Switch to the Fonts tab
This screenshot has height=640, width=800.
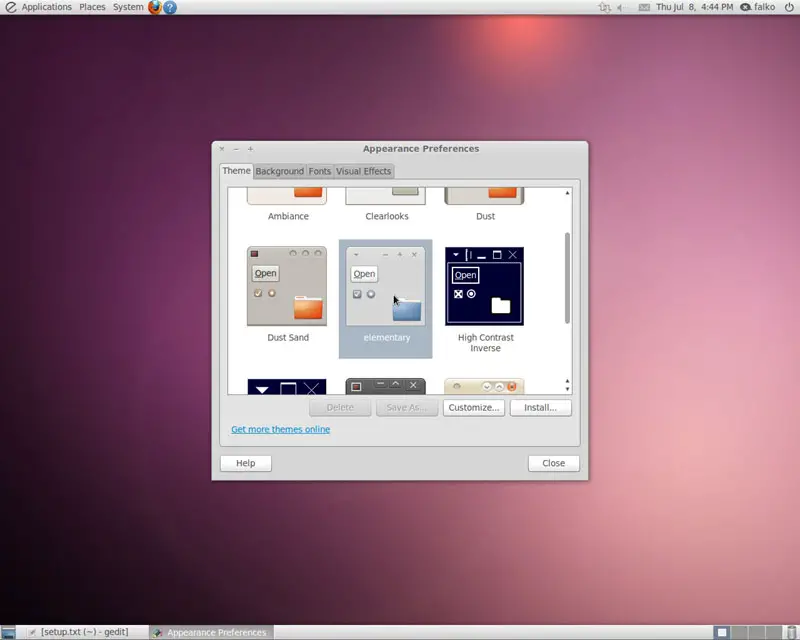tap(320, 171)
